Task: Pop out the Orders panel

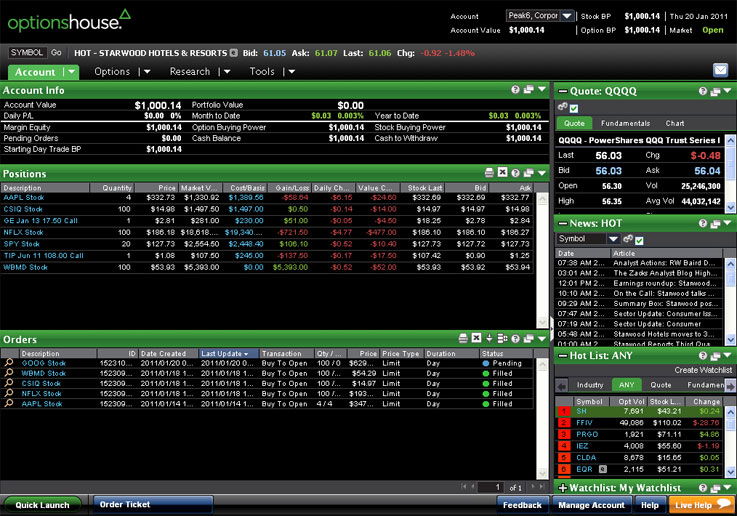Action: (528, 338)
